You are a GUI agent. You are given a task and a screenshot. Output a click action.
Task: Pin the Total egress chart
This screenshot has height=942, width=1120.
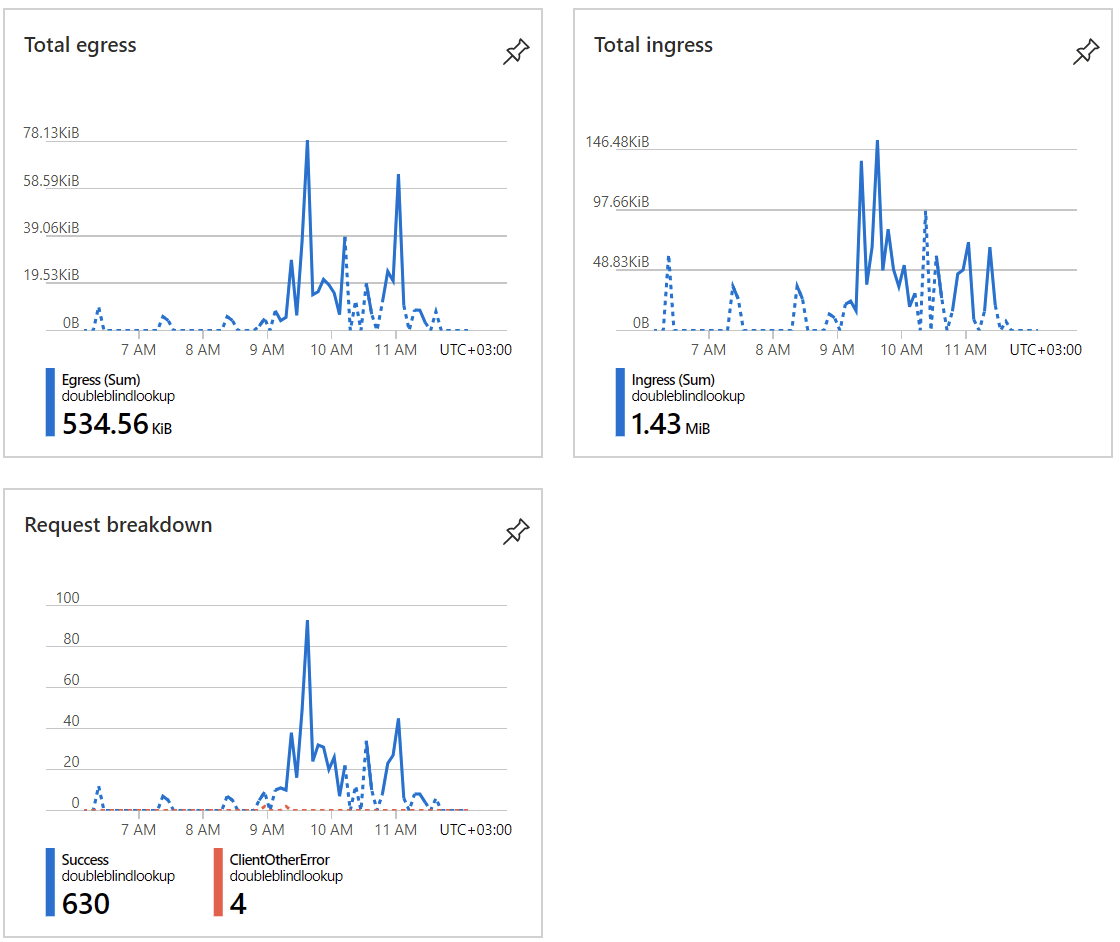[x=516, y=51]
